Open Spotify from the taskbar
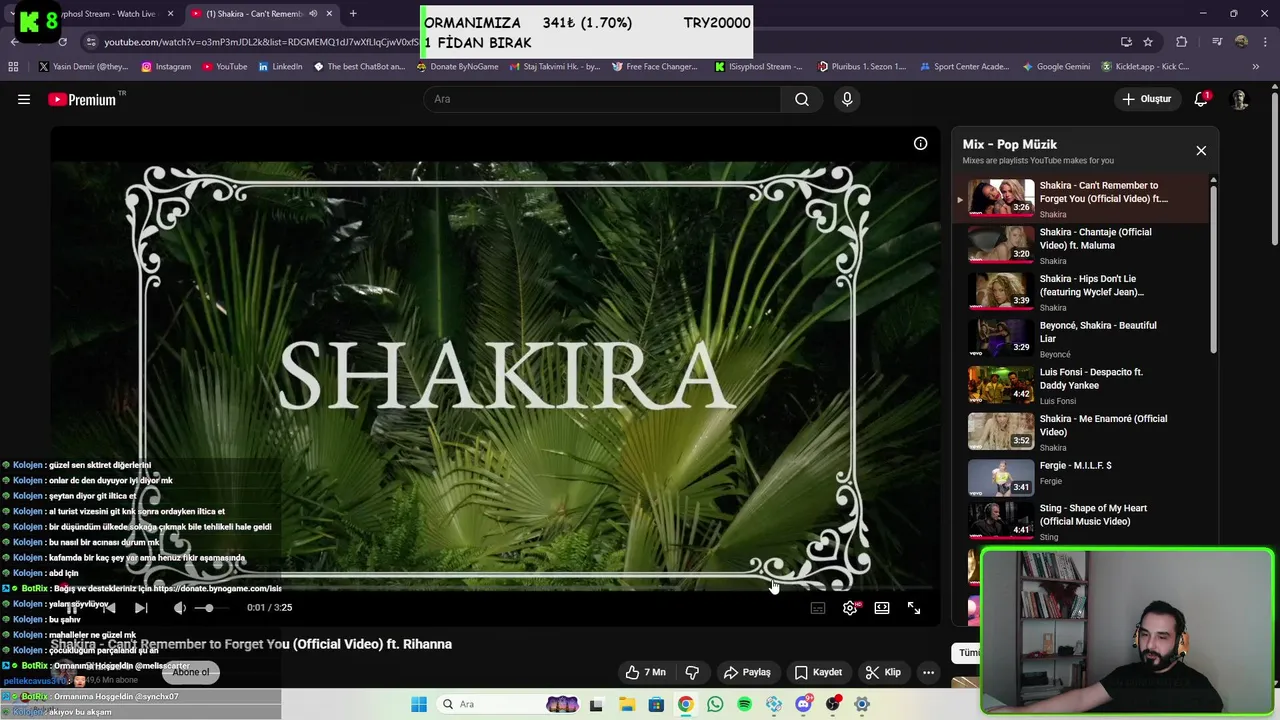 744,704
